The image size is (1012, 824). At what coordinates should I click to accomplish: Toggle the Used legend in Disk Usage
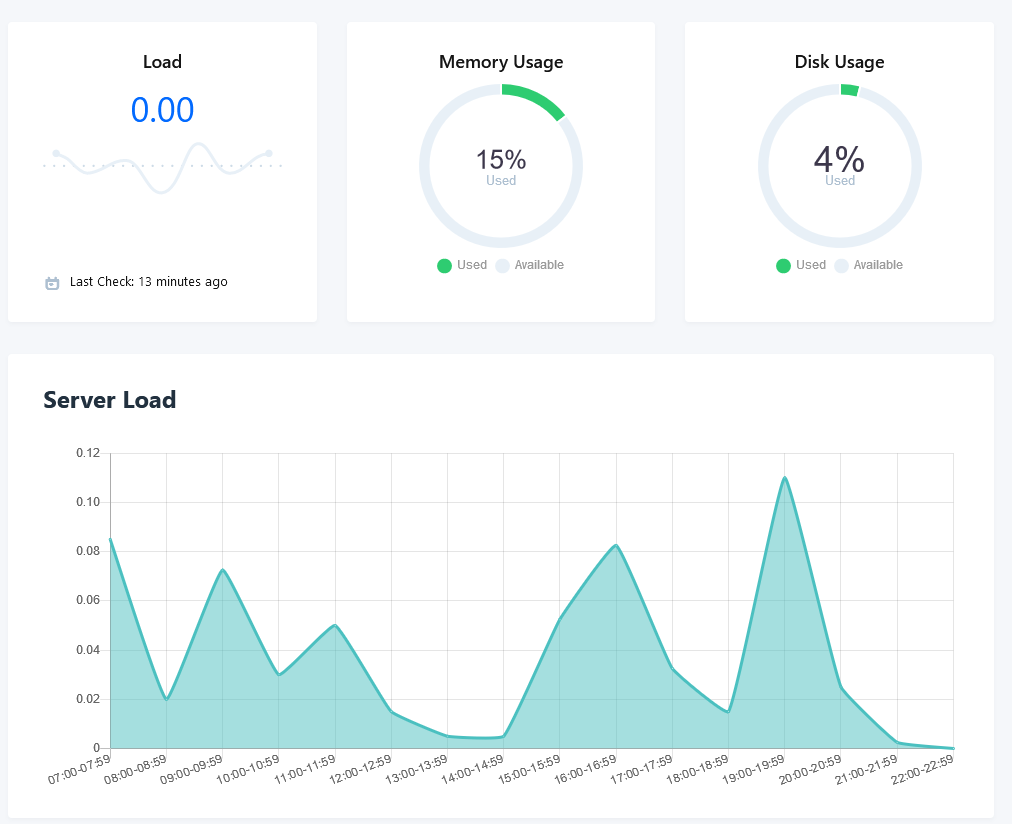[801, 265]
